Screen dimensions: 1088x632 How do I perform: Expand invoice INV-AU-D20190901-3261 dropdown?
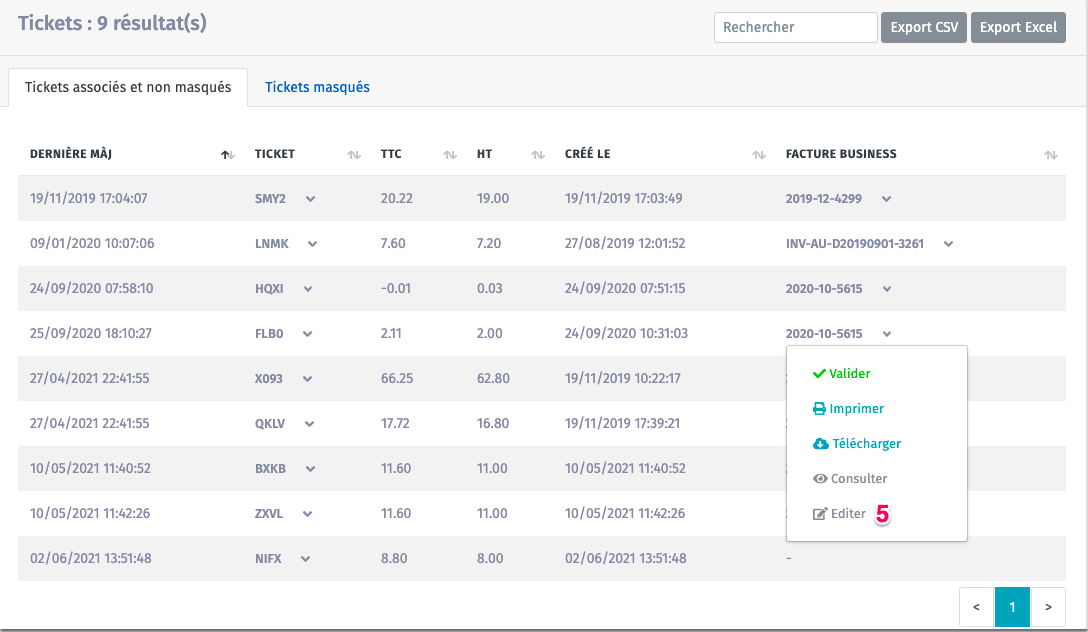coord(948,244)
